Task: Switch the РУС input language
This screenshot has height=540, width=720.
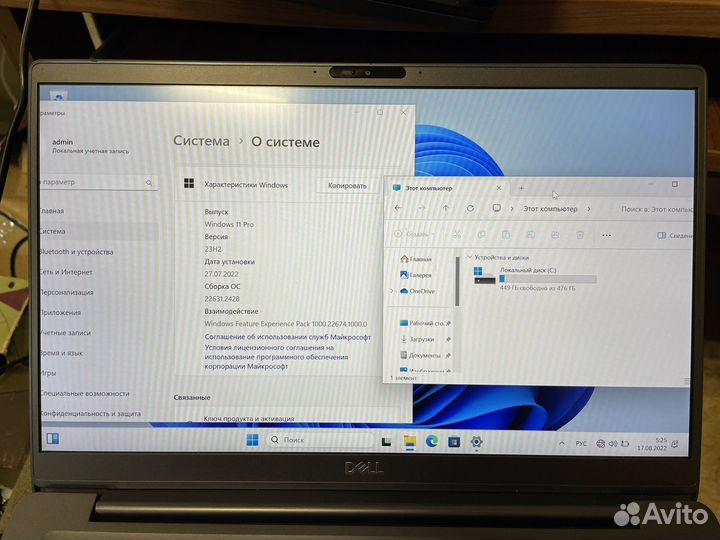Action: [x=581, y=444]
